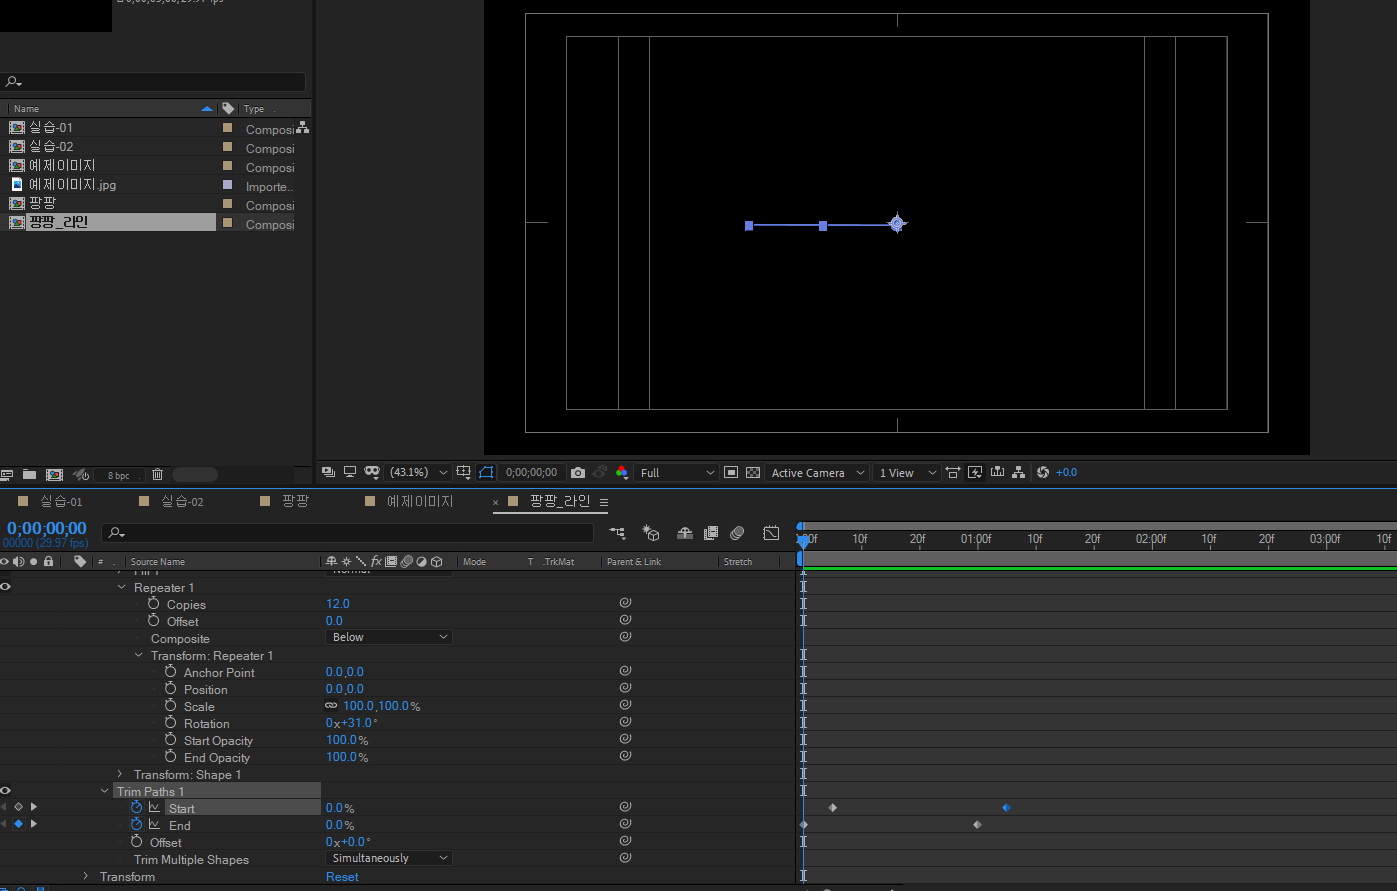Screen dimensions: 1397x891
Task: Open zoom level 43.1% dropdown
Action: click(x=419, y=472)
